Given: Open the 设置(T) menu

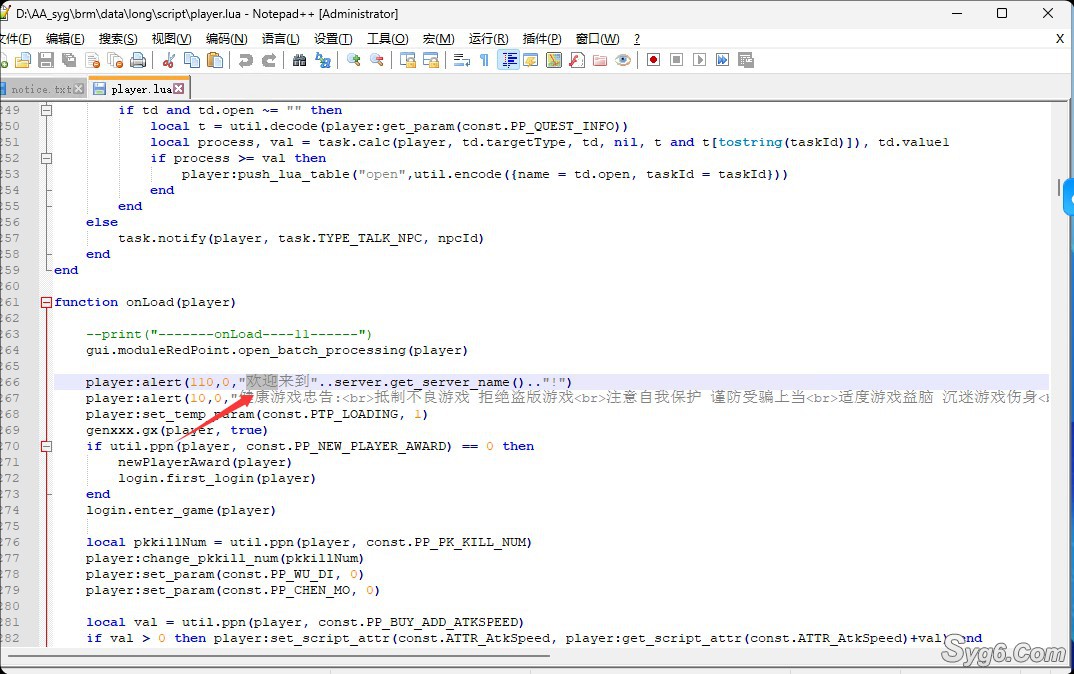Looking at the screenshot, I should pos(334,39).
